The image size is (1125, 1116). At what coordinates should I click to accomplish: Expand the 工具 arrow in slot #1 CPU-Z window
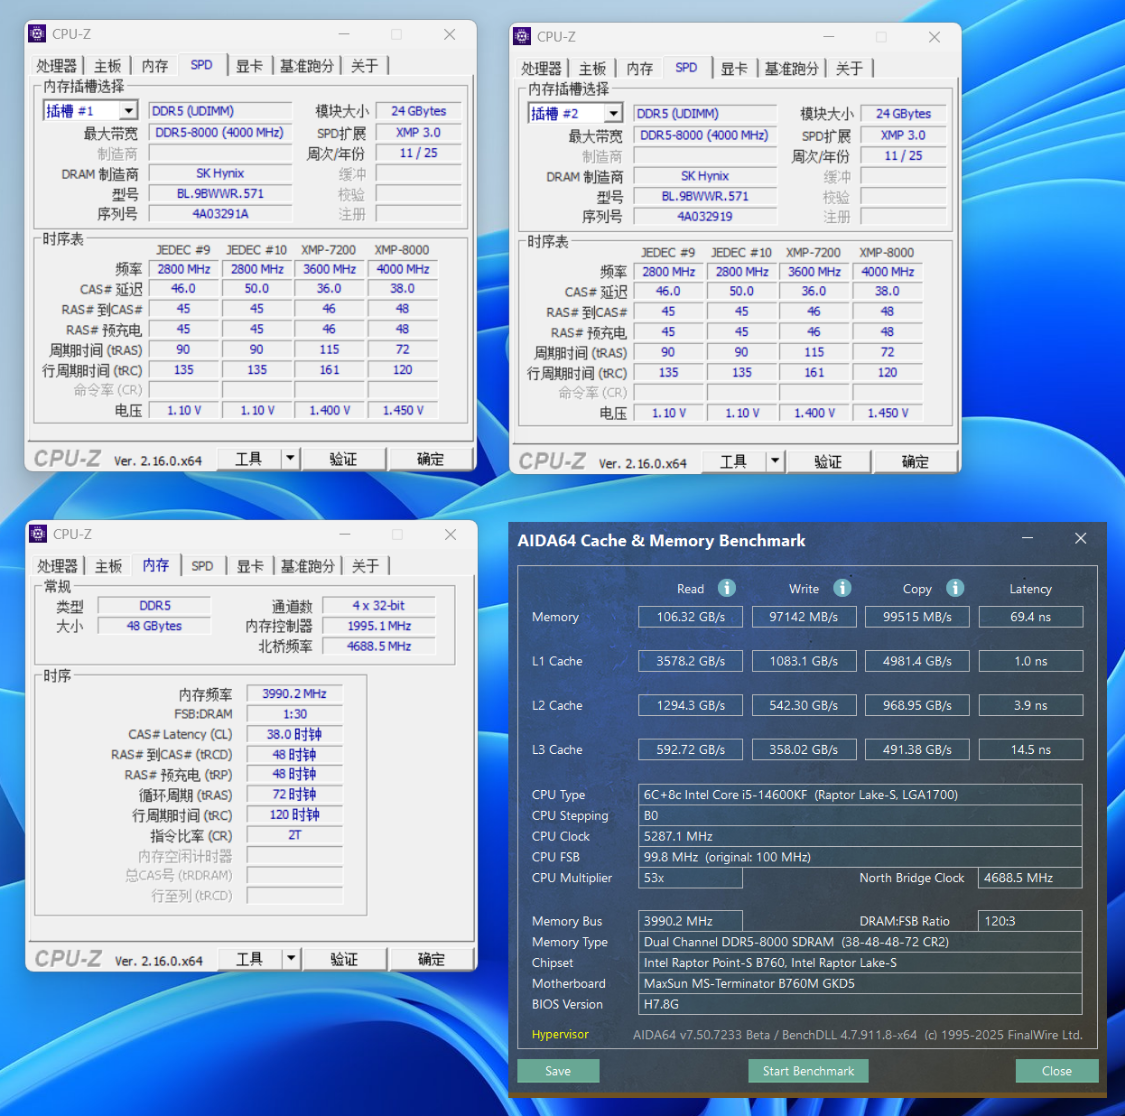pos(290,459)
